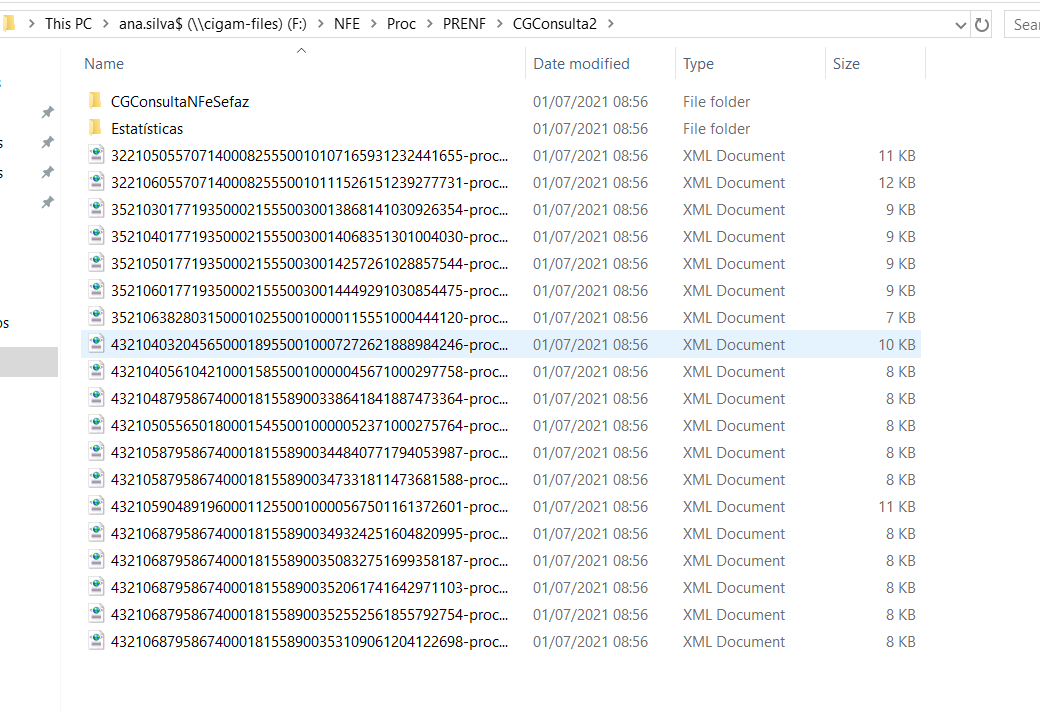1040x713 pixels.
Task: Click XML icon of file 43210687958674000181558900352552561855792754
Action: pos(96,614)
